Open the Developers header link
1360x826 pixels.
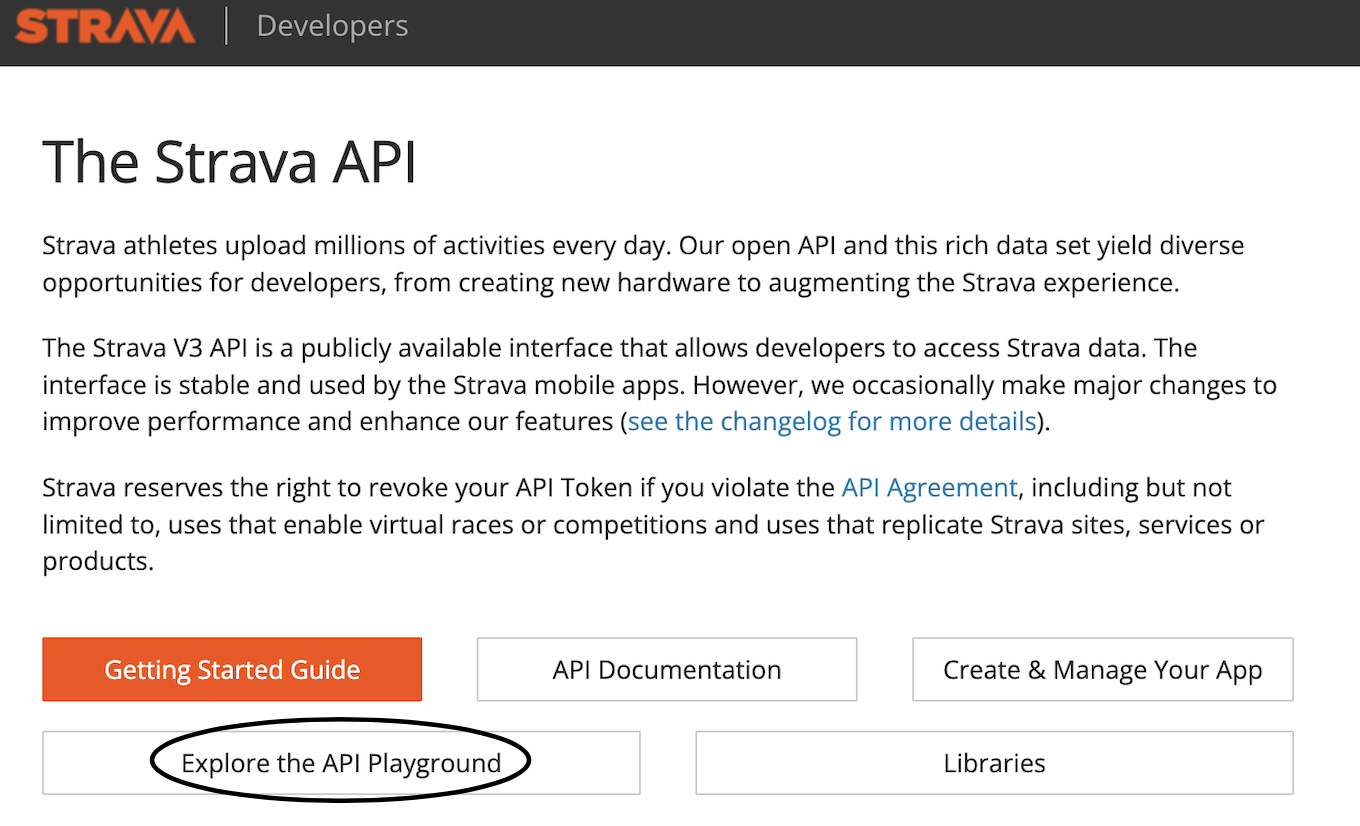click(x=332, y=26)
